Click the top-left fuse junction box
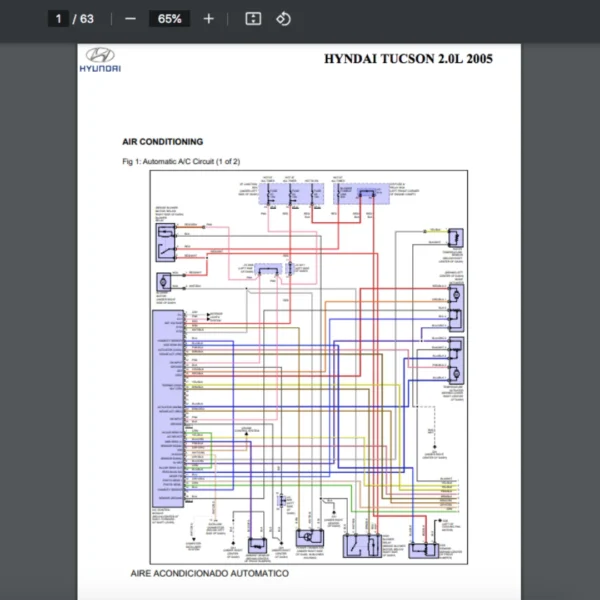Screen dimensions: 600x600 pos(290,193)
